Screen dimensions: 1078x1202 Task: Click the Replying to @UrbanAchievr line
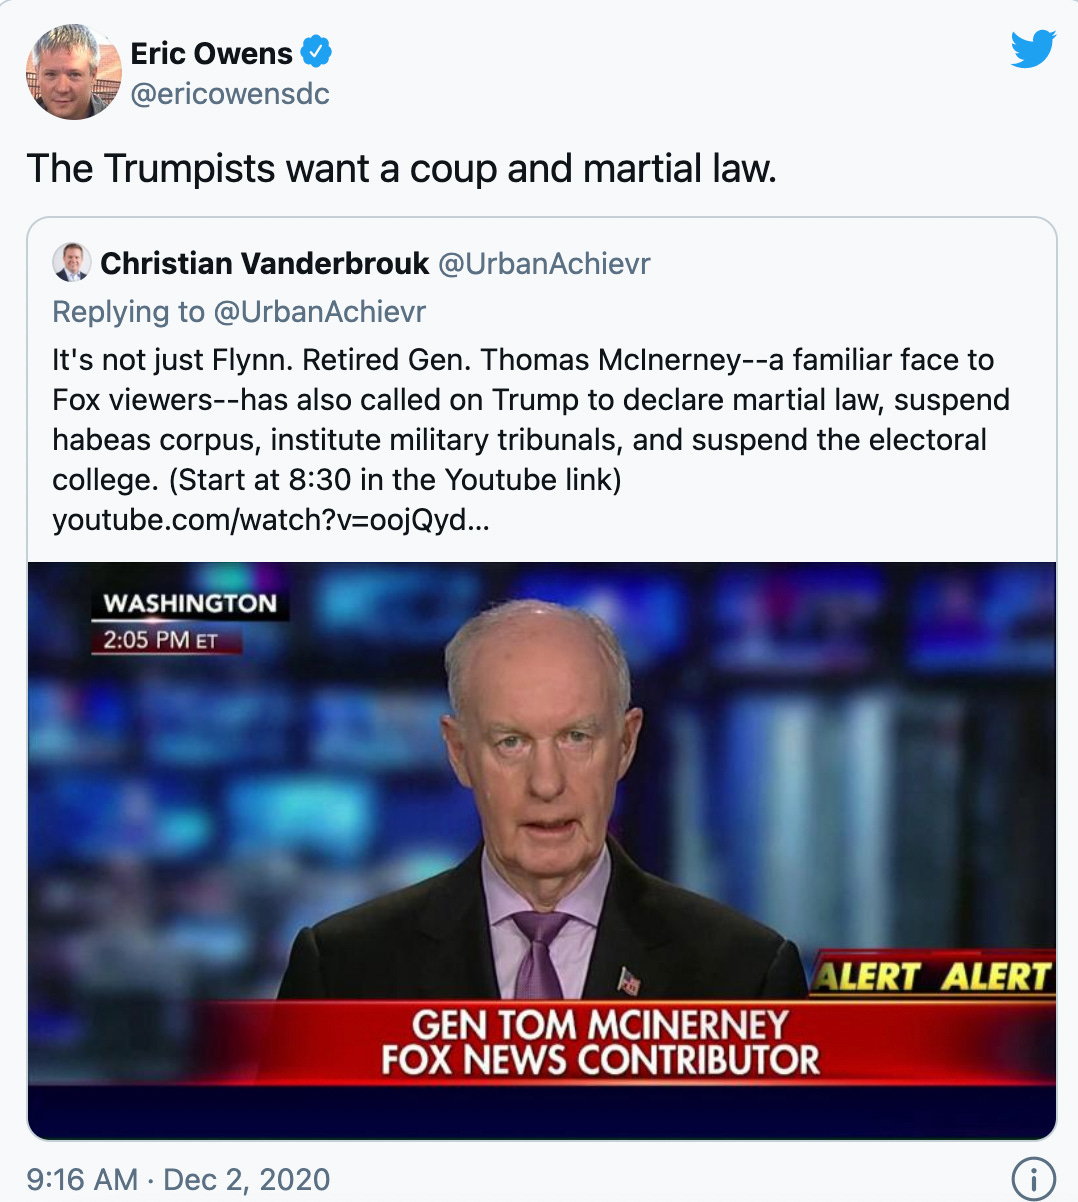coord(239,312)
